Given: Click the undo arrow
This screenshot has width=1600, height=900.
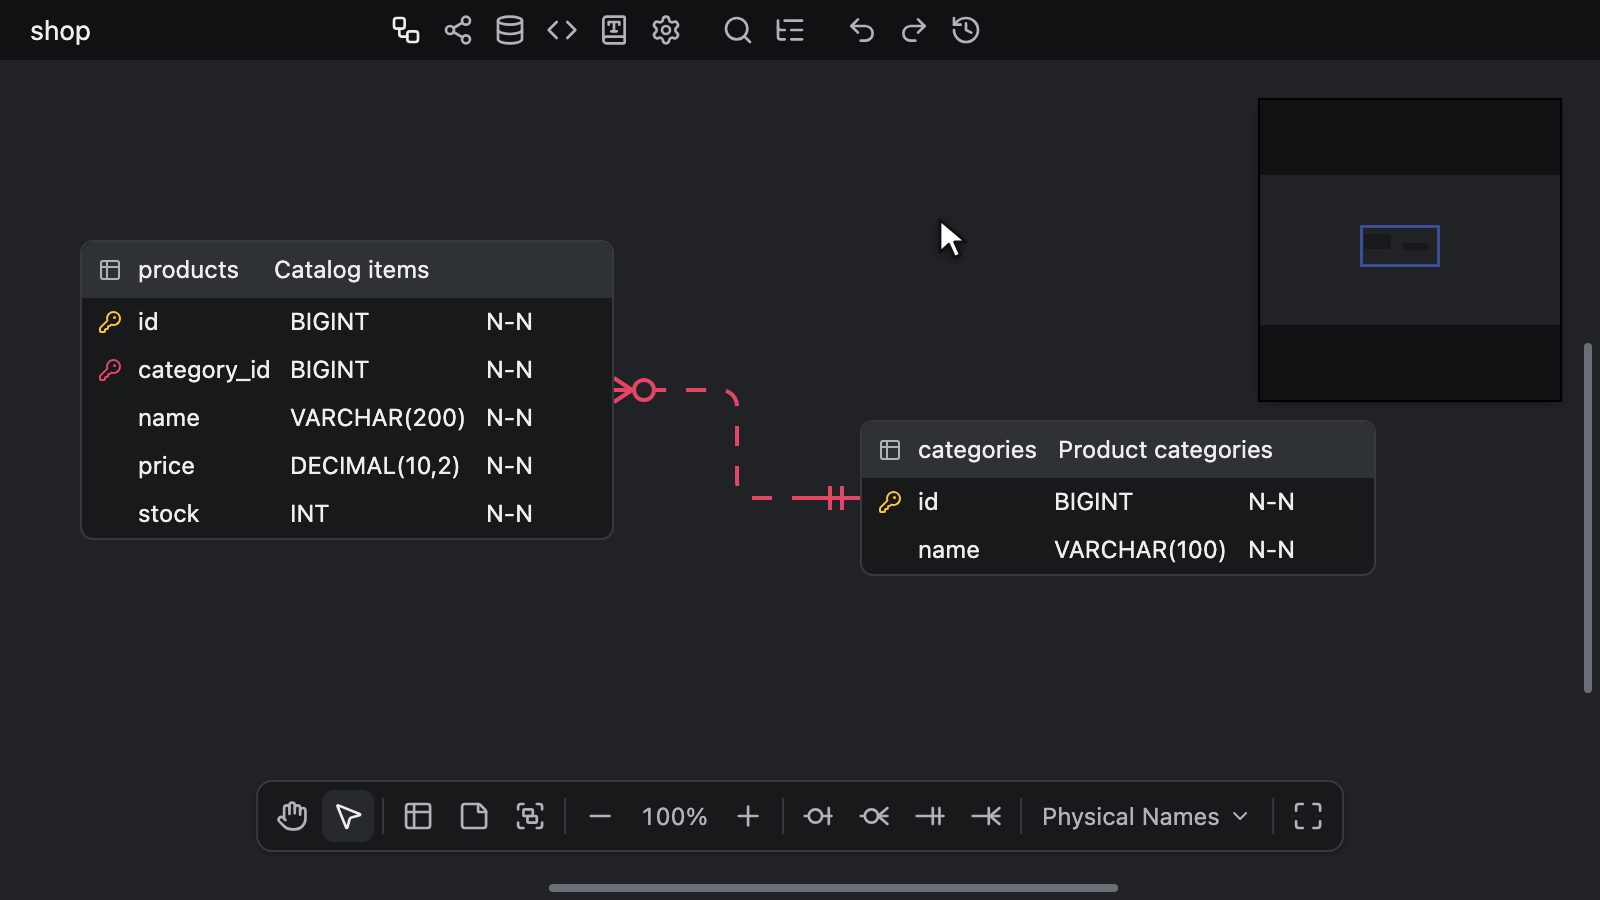Looking at the screenshot, I should click(x=862, y=30).
